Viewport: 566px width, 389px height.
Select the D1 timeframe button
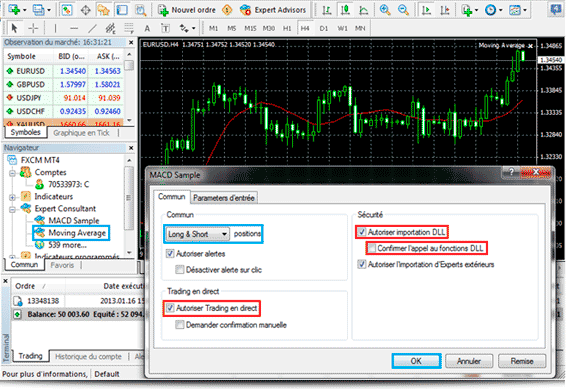coord(324,28)
